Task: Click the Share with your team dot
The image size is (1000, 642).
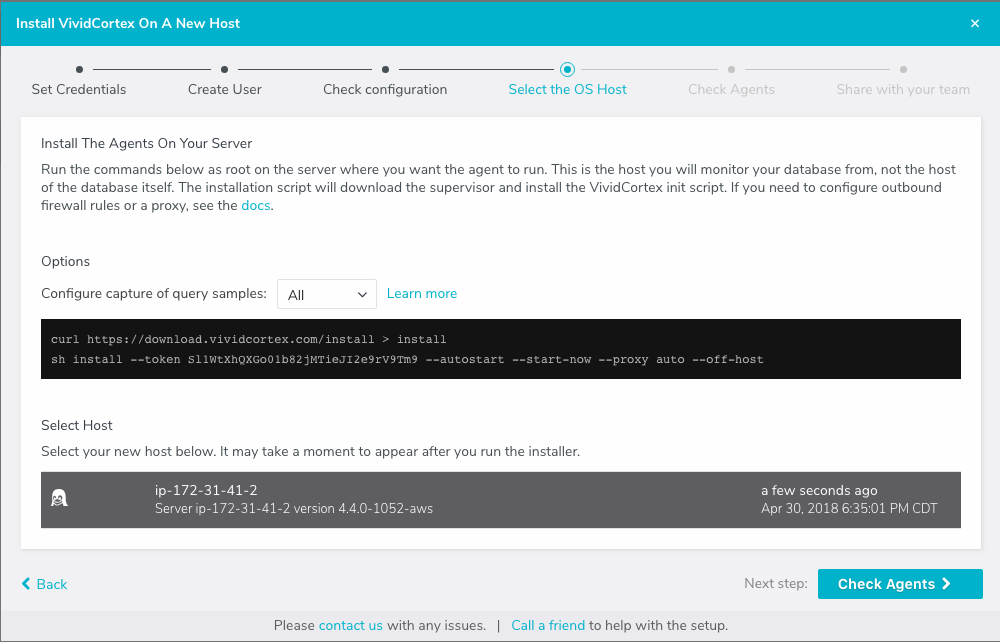Action: [x=903, y=69]
